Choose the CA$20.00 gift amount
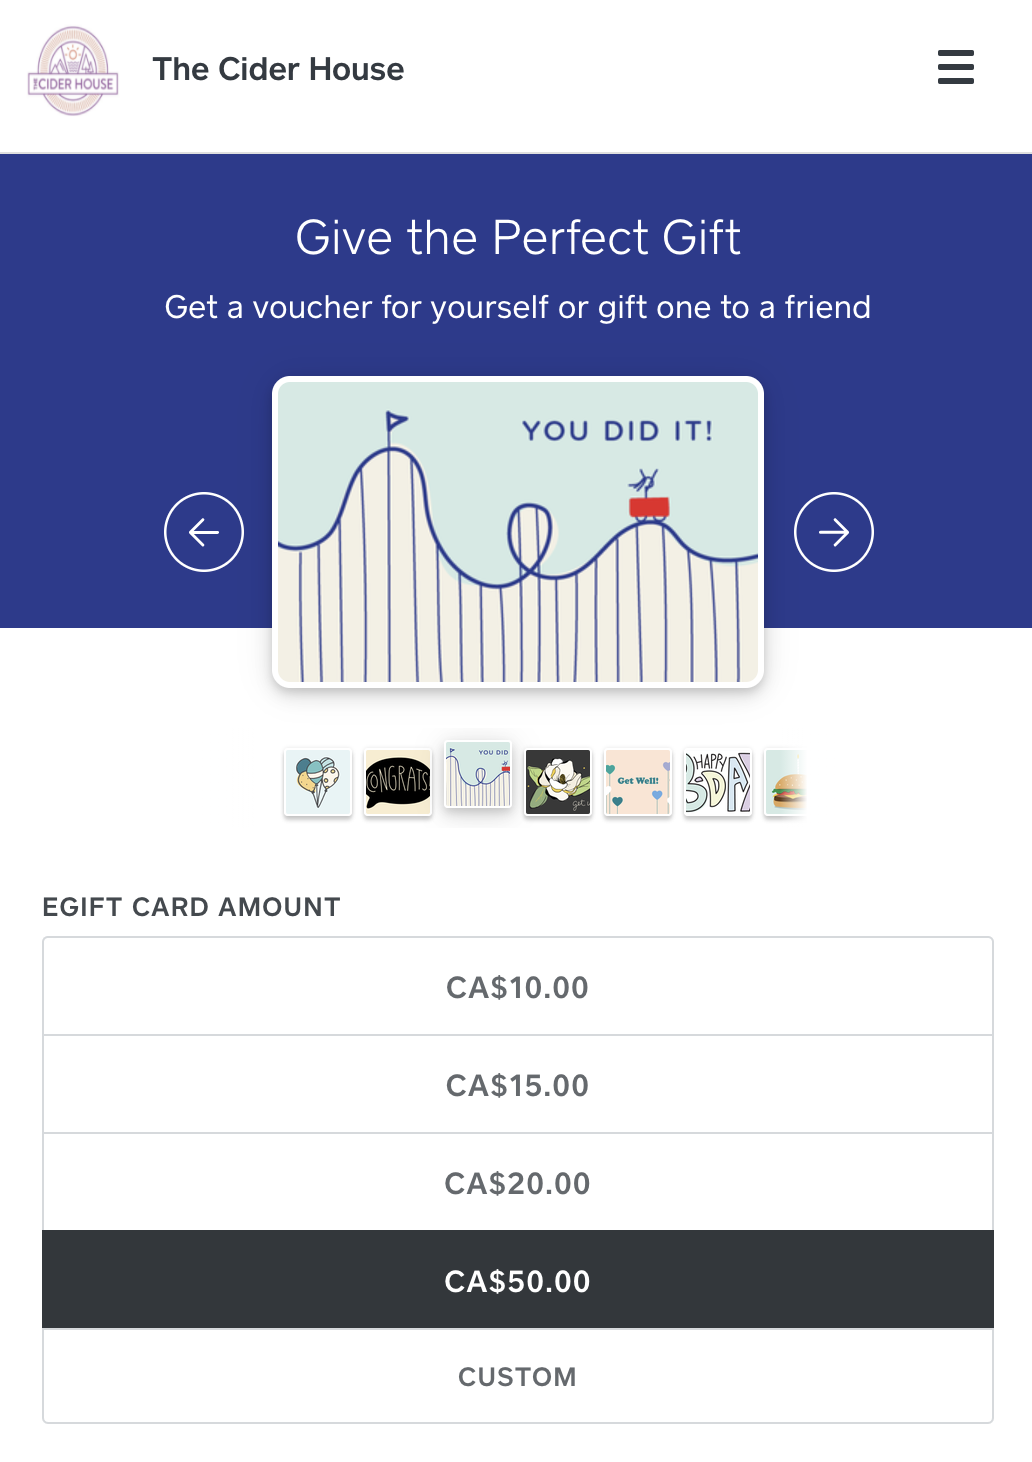The width and height of the screenshot is (1032, 1462). point(517,1183)
